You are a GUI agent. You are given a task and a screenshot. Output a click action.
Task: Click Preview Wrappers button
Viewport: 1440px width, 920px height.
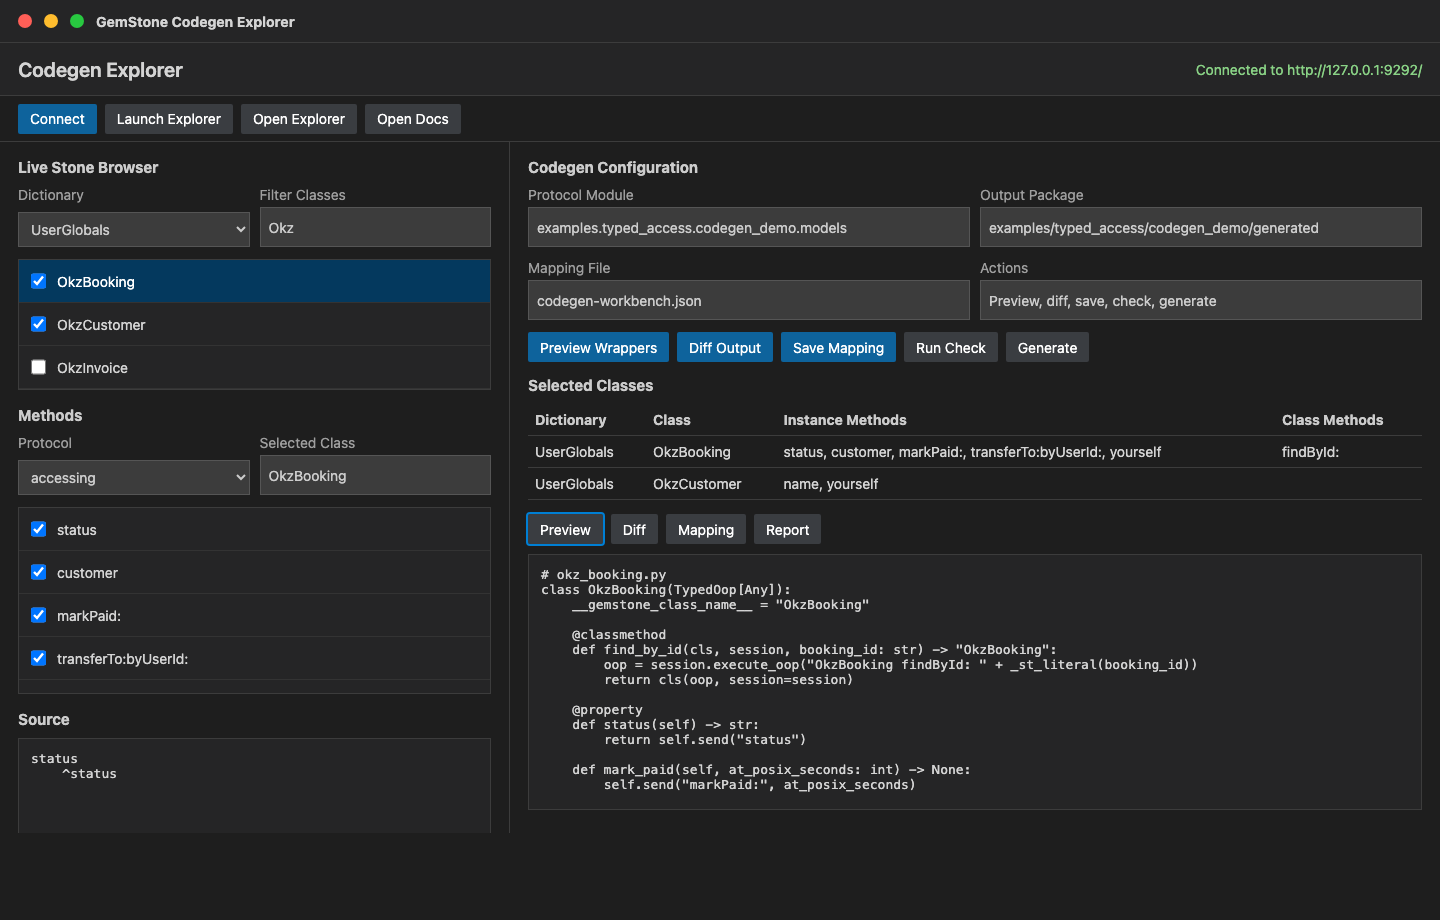pyautogui.click(x=598, y=347)
